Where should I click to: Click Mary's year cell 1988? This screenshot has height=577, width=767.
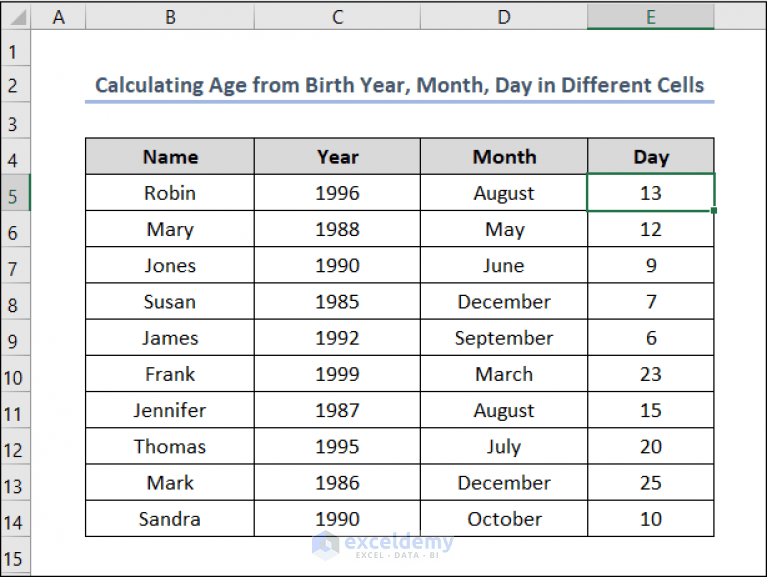click(337, 229)
